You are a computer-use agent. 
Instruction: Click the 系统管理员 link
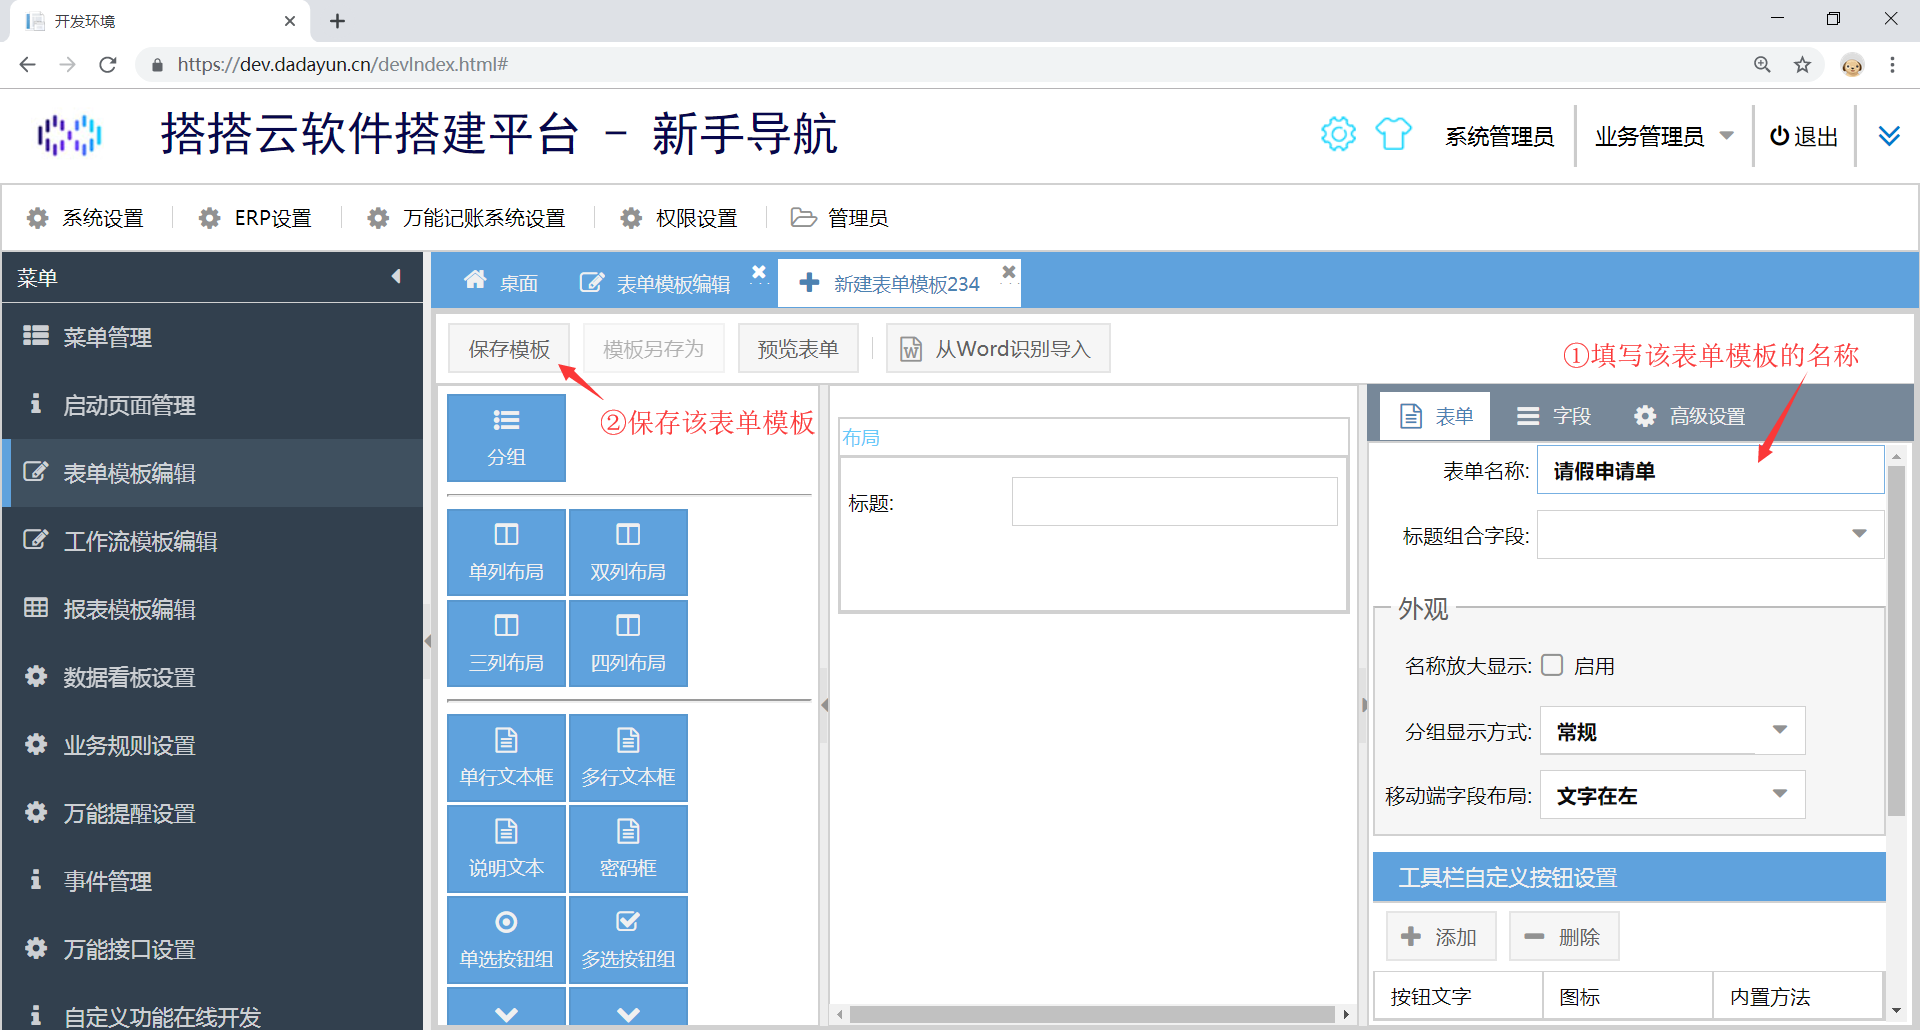click(x=1499, y=136)
